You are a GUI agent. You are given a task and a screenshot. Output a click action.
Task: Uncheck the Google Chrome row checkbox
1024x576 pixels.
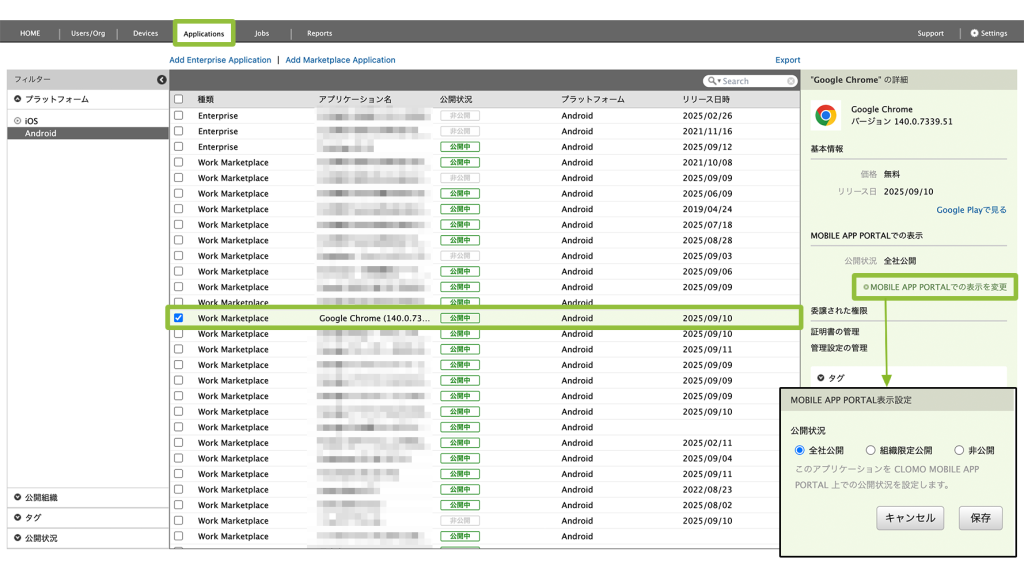pos(179,318)
